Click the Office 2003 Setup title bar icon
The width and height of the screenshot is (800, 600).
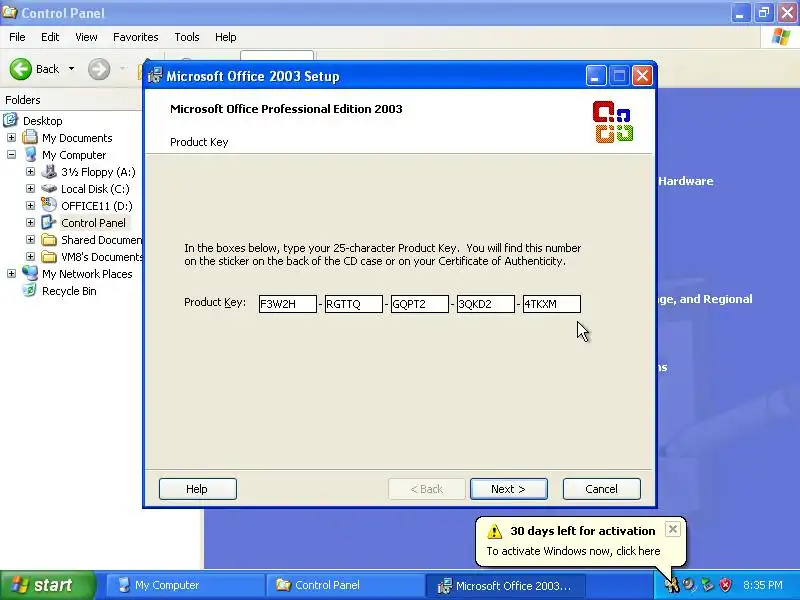click(x=155, y=76)
